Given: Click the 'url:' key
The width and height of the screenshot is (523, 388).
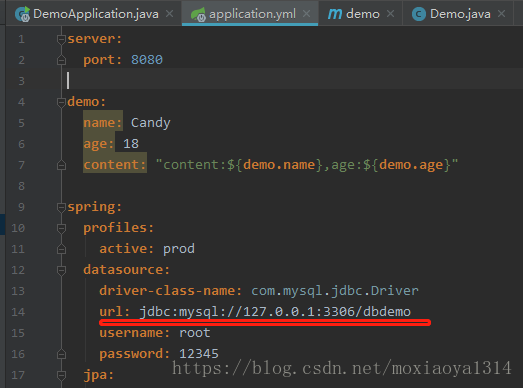Looking at the screenshot, I should click(x=114, y=312).
